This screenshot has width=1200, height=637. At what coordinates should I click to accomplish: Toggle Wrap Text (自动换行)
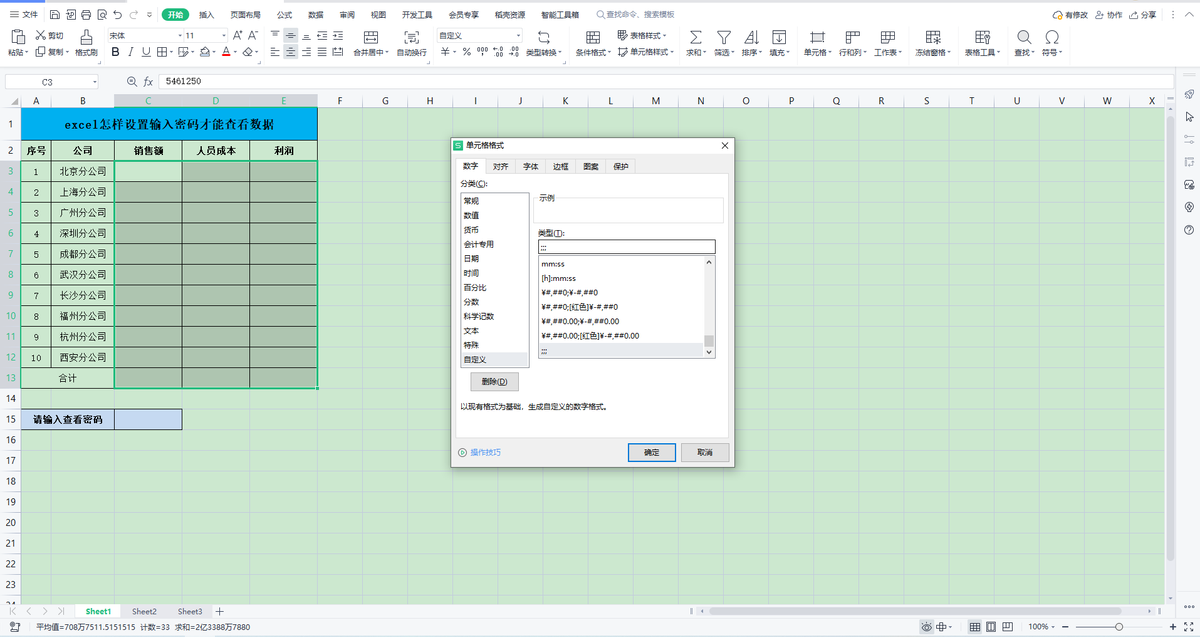pos(411,36)
